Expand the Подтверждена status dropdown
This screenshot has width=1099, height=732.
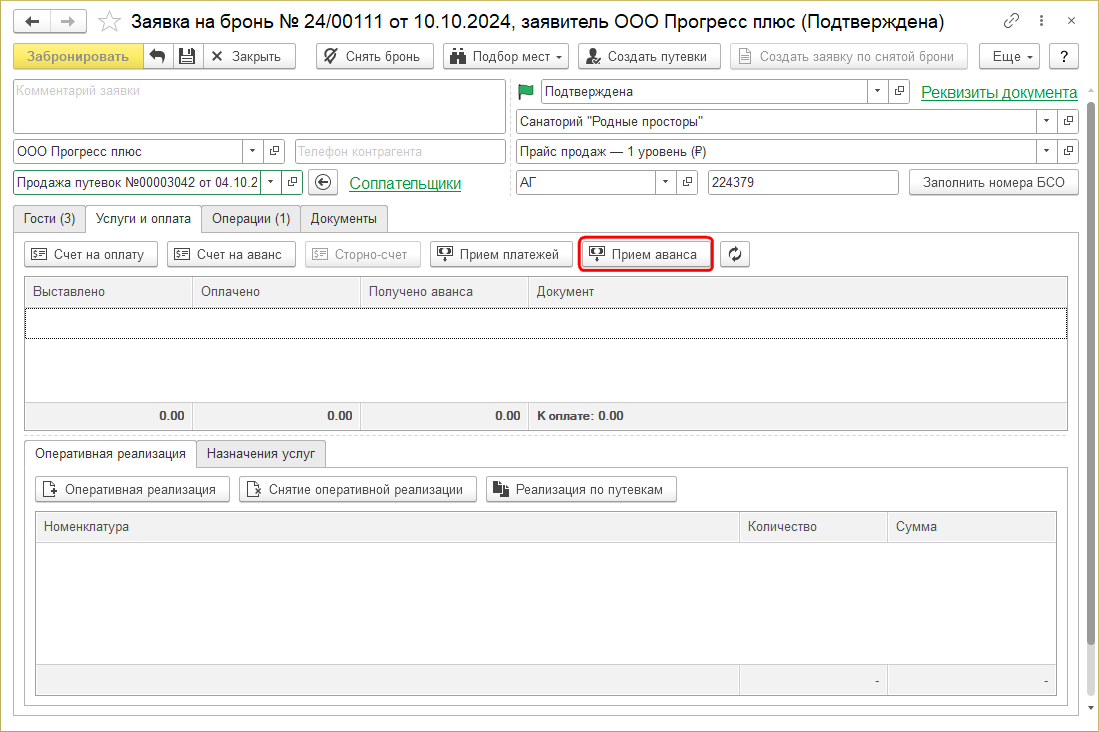(x=878, y=91)
